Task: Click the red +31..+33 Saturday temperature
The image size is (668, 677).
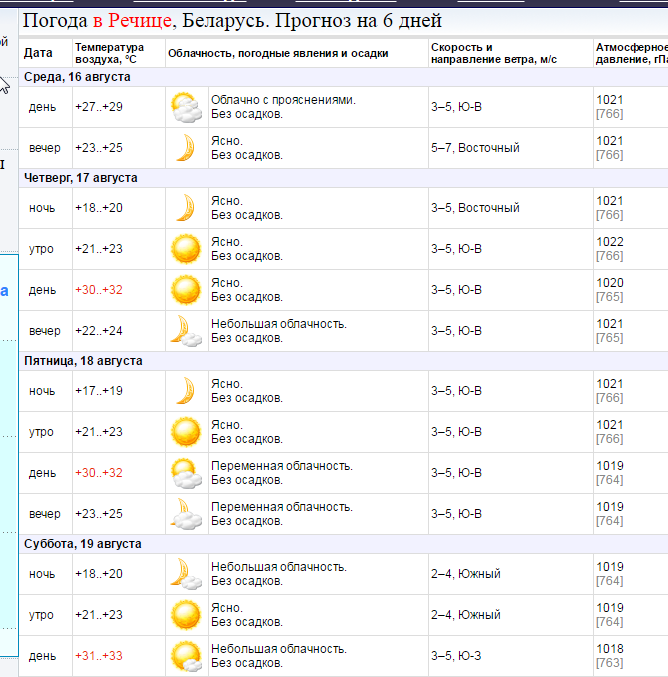Action: (x=99, y=656)
